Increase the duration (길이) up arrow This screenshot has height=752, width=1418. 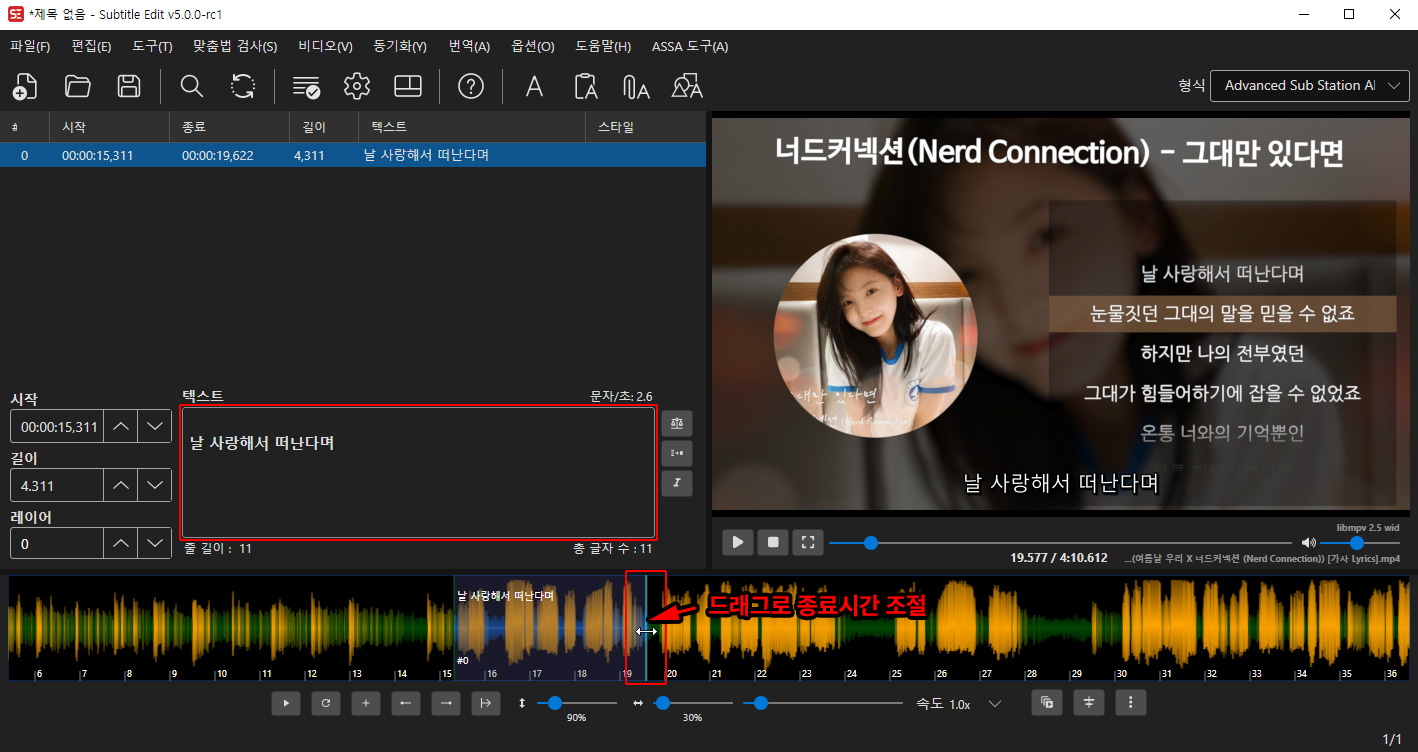click(120, 485)
